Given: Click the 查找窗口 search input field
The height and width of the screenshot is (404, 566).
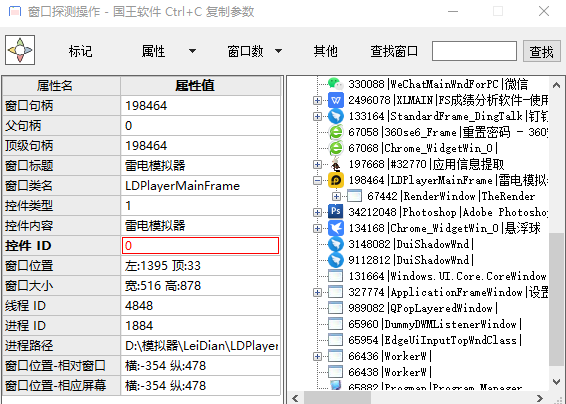Looking at the screenshot, I should [x=474, y=51].
